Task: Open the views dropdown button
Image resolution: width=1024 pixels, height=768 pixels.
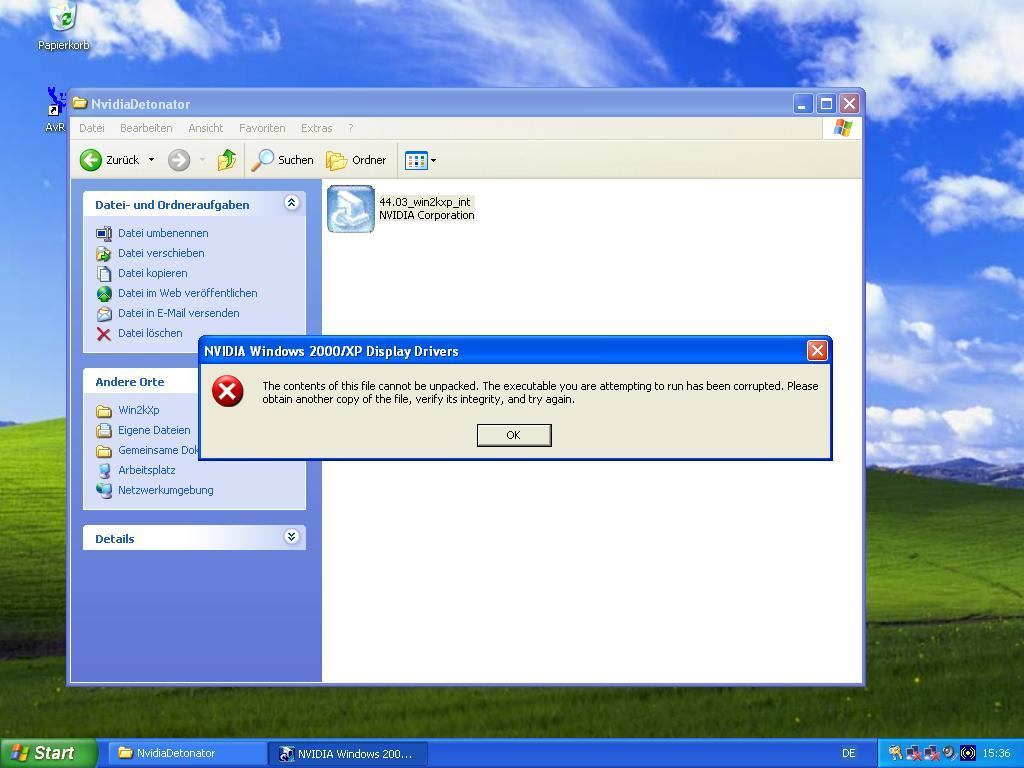Action: 420,160
